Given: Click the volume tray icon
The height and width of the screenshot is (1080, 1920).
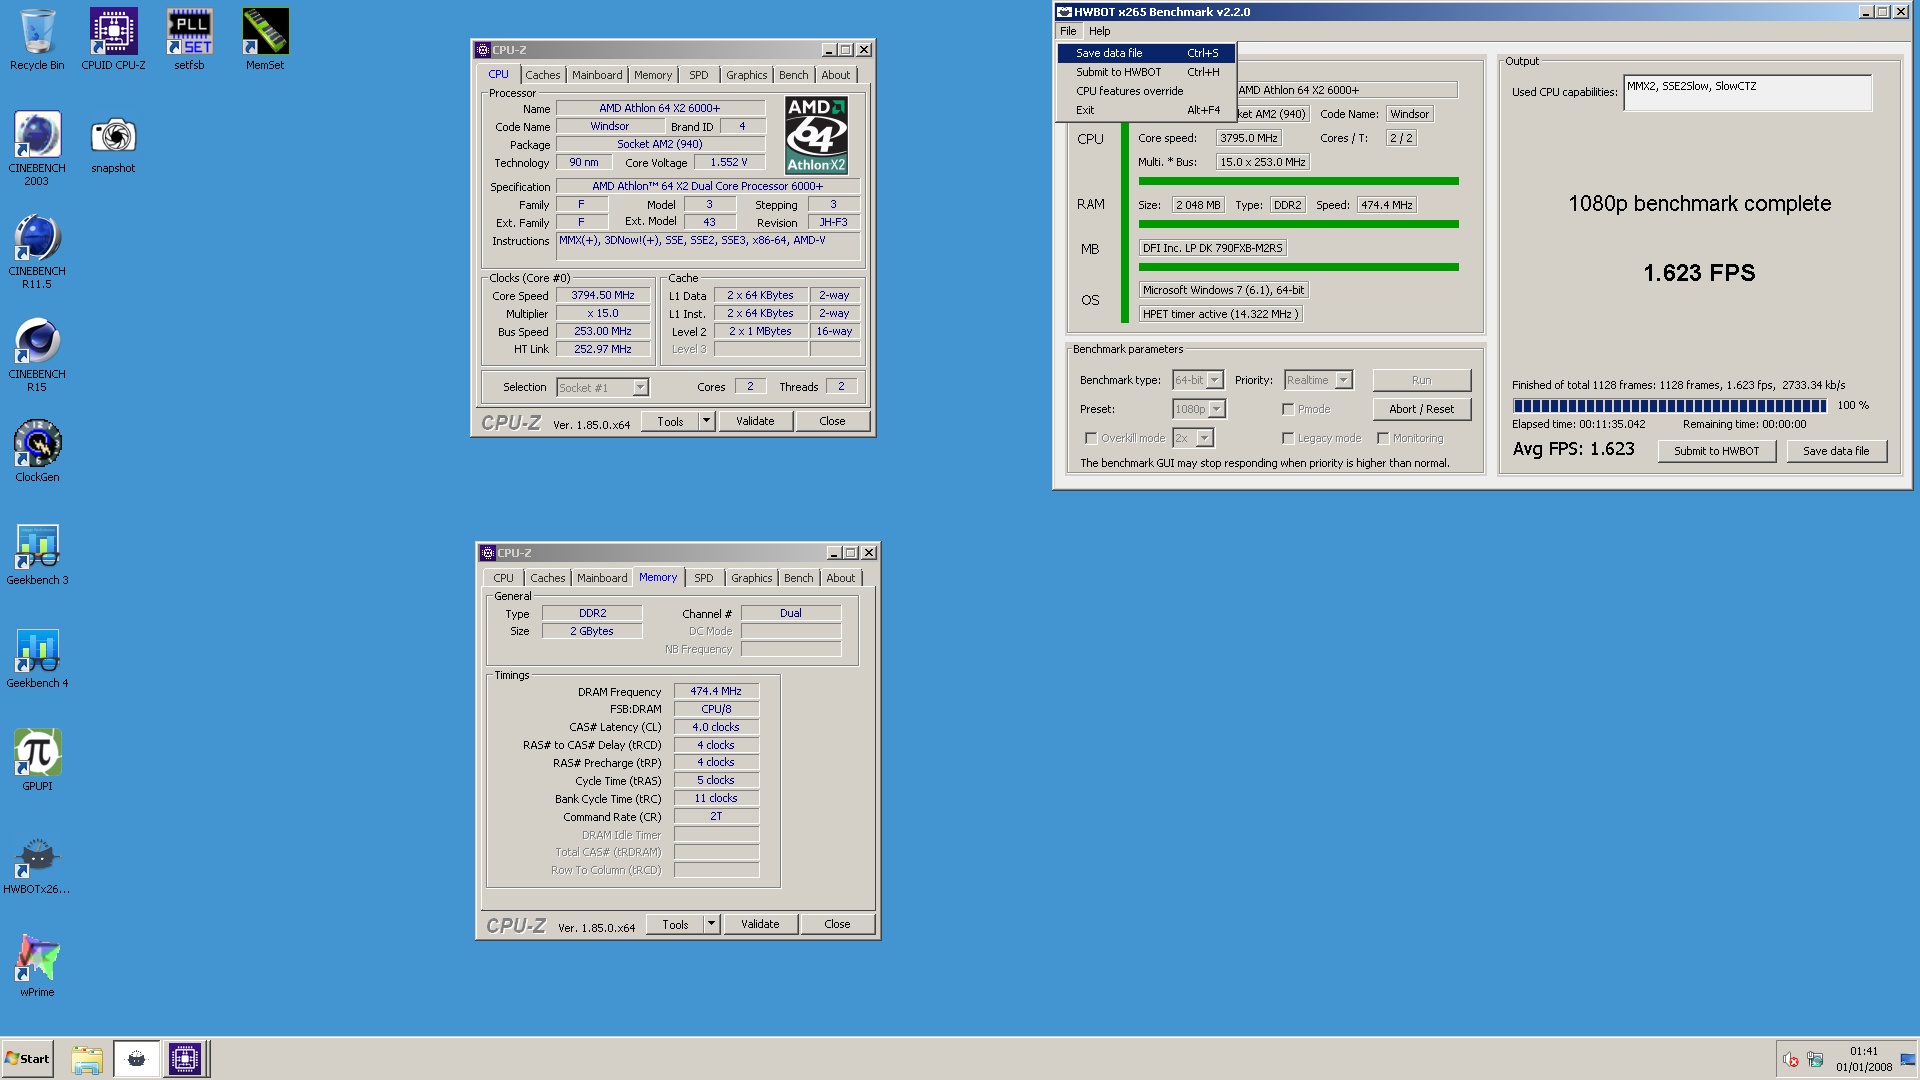Looking at the screenshot, I should (1790, 1060).
